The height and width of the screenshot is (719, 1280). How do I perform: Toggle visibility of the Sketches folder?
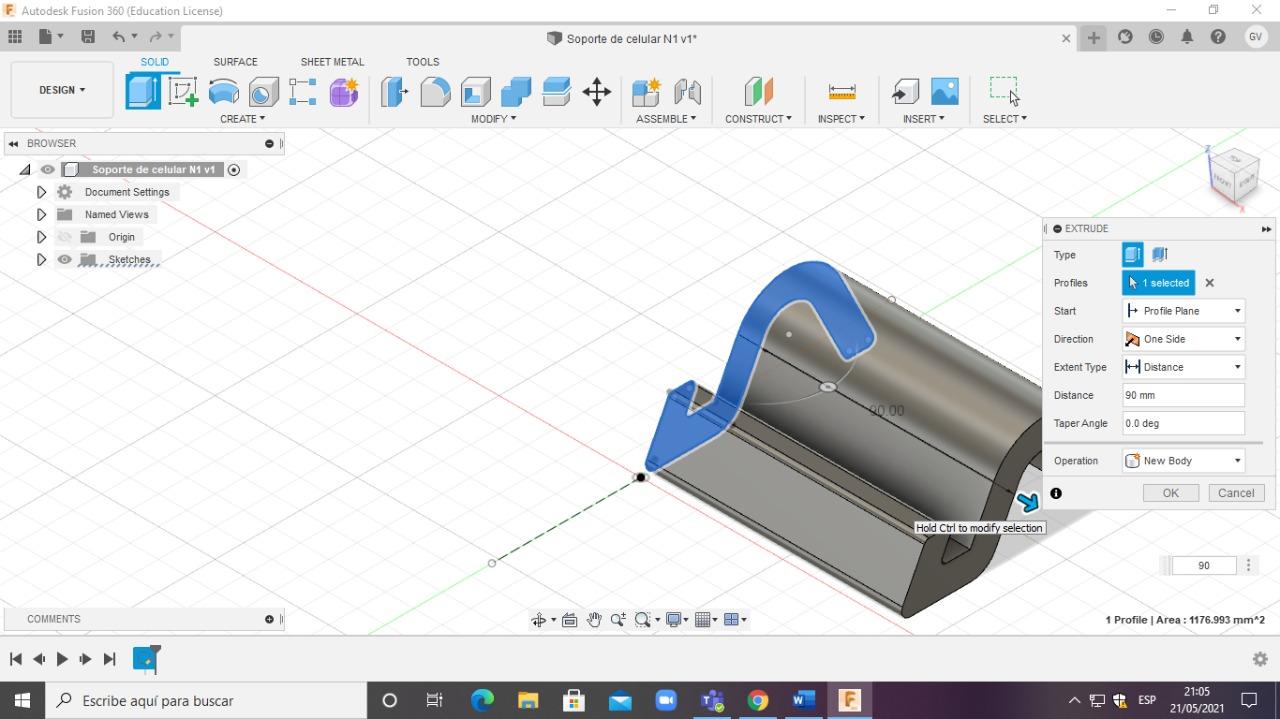coord(65,260)
